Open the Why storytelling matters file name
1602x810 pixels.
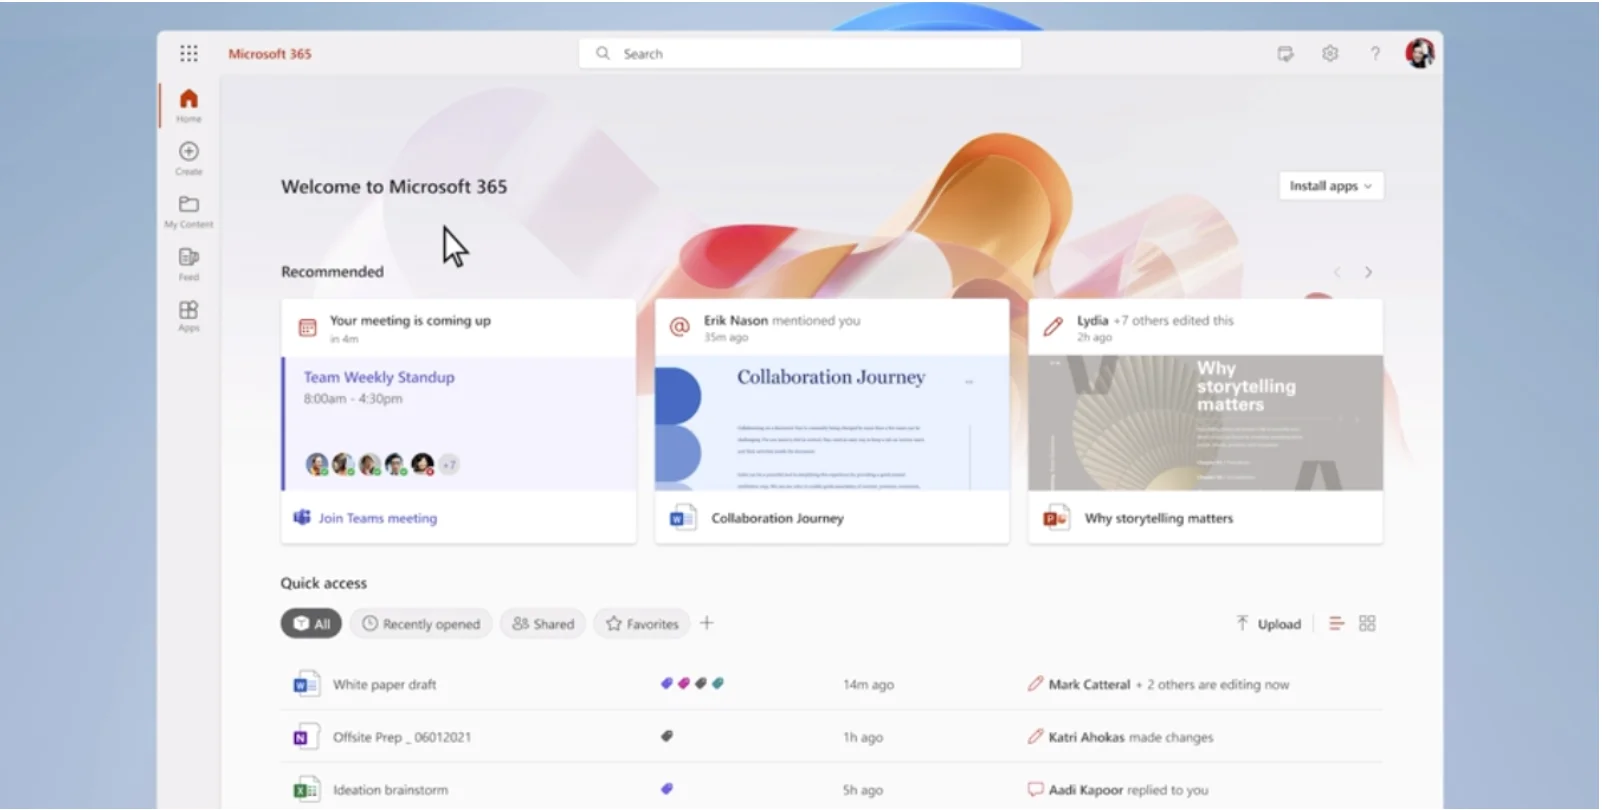(1159, 518)
